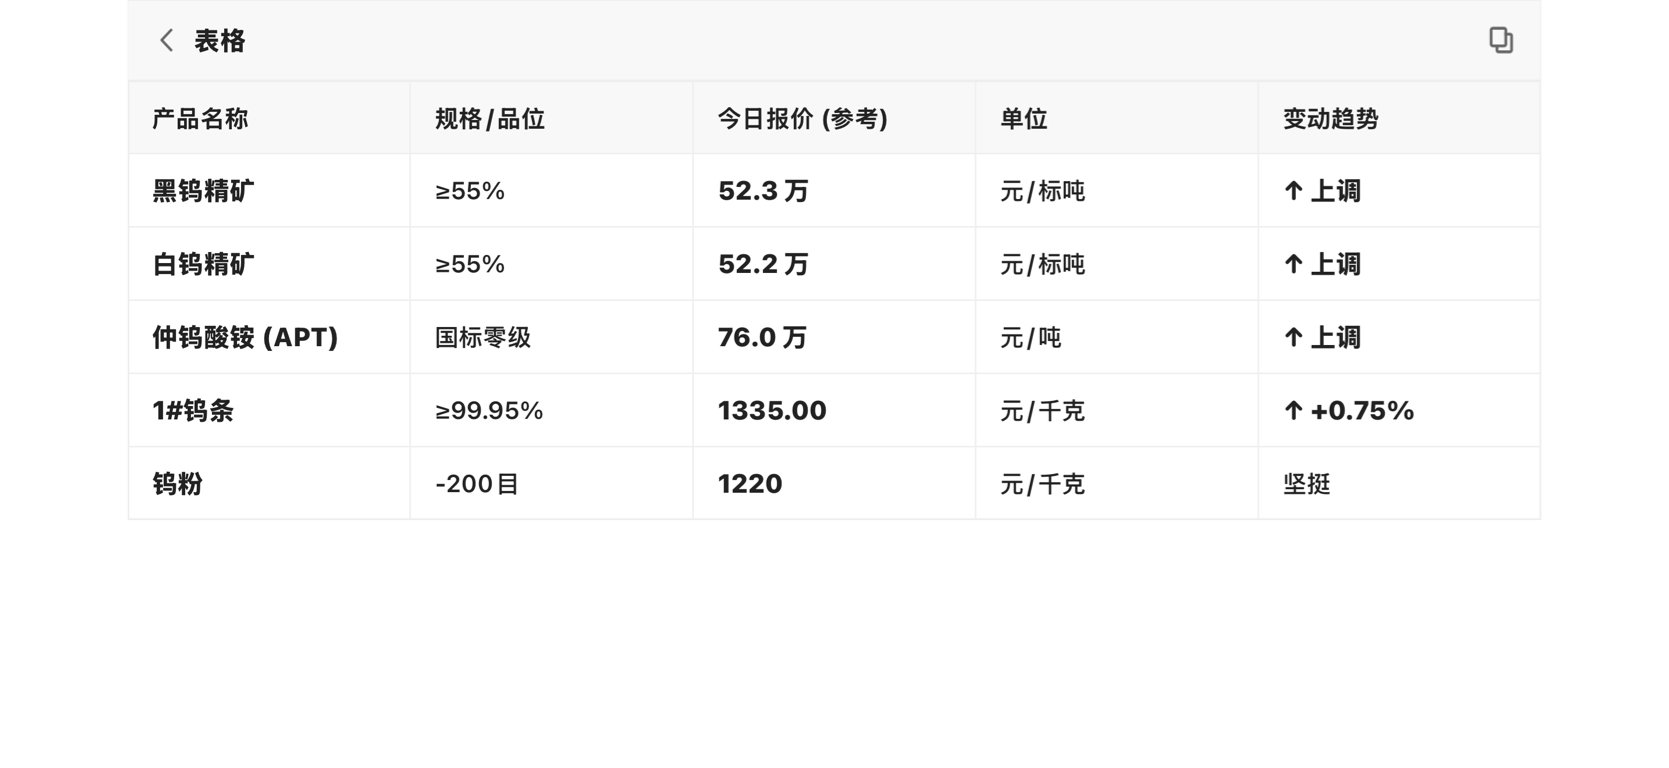Click the -200目 specification cell
Screen dimensions: 1669x768
(x=477, y=484)
